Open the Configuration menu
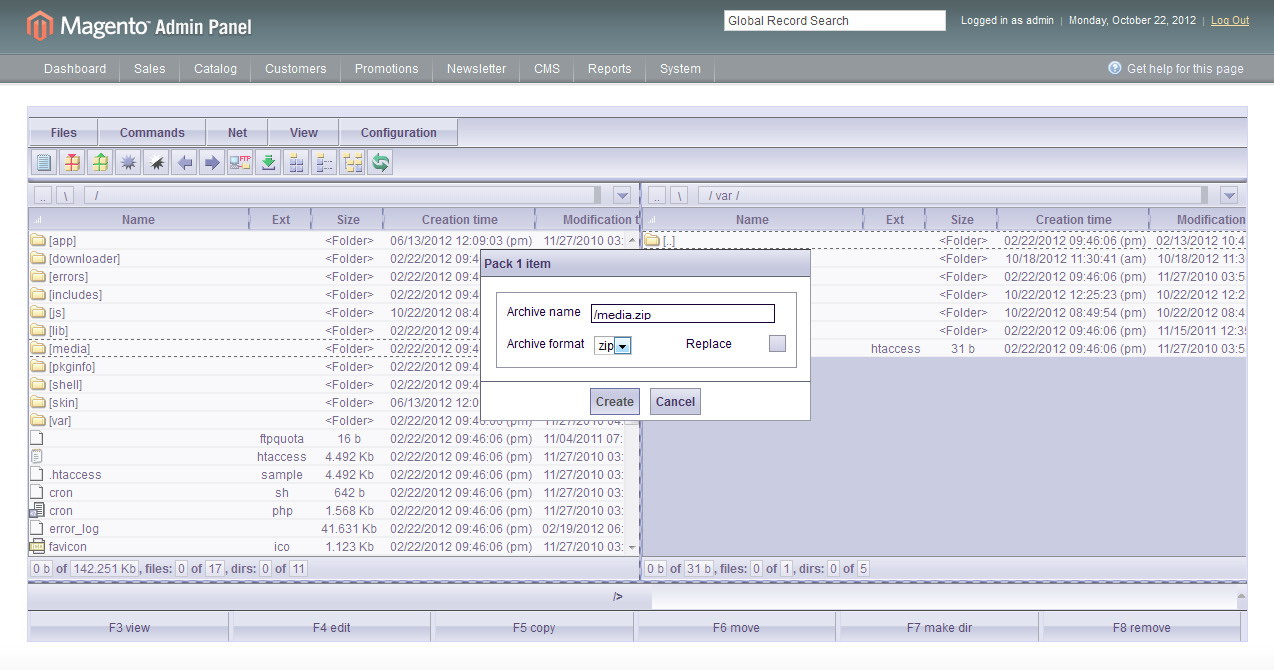Image resolution: width=1274 pixels, height=670 pixels. [x=399, y=132]
